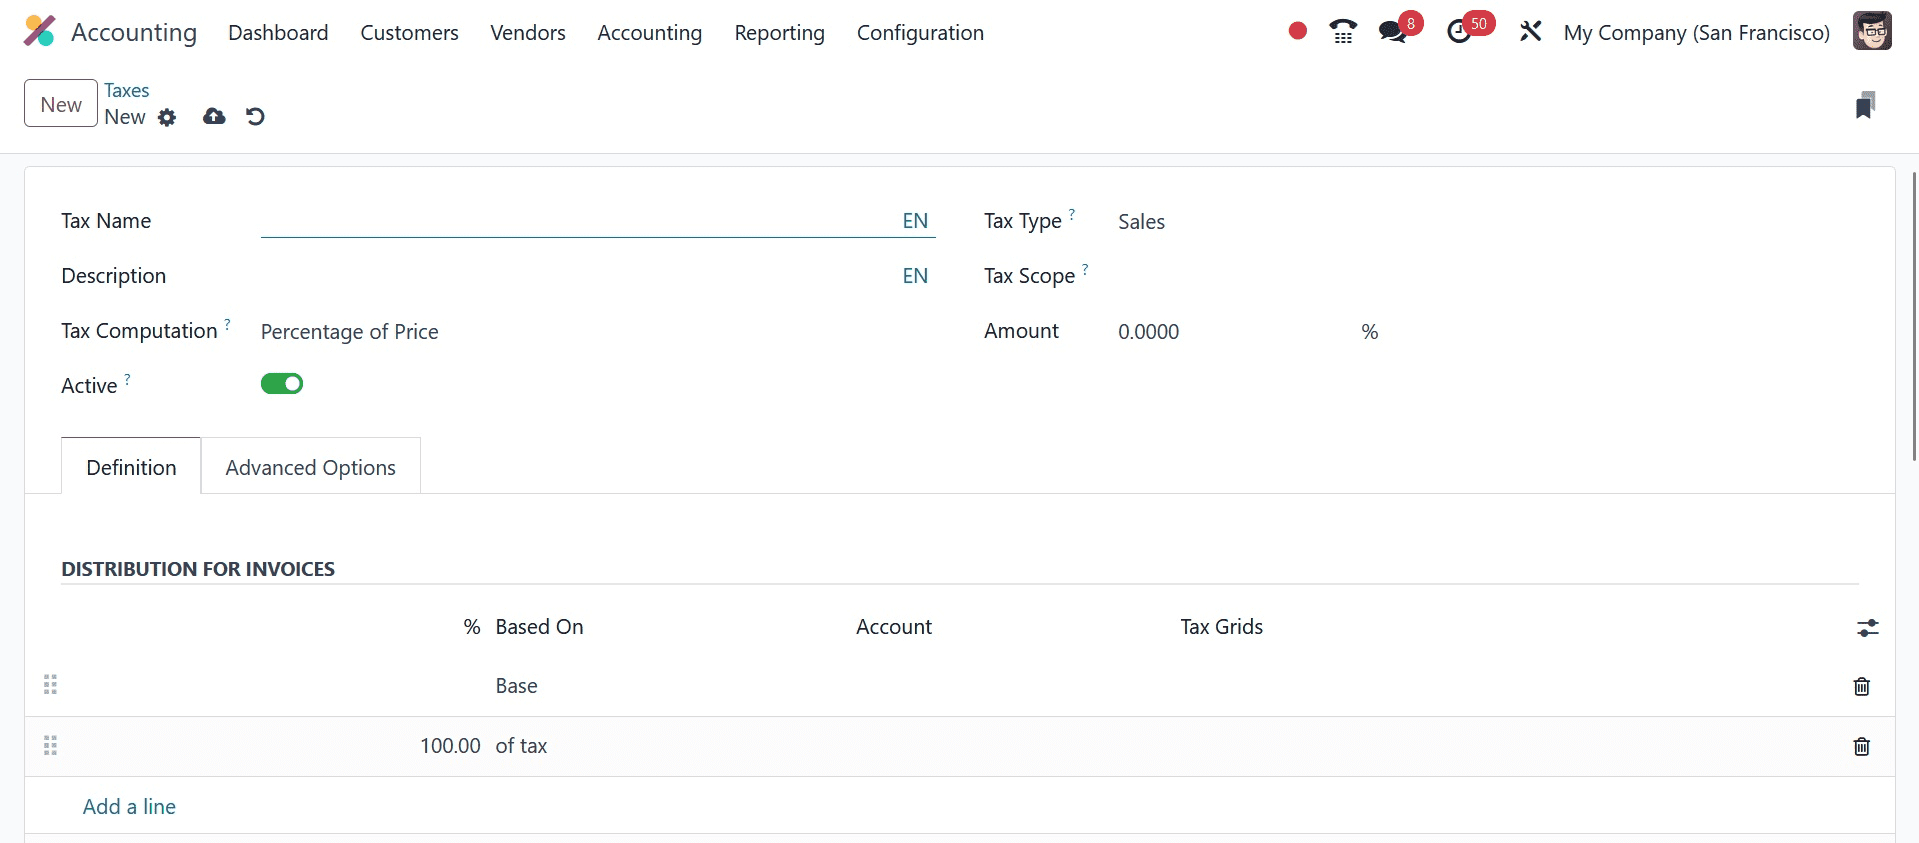Show the Tax Scope help question mark
The width and height of the screenshot is (1919, 843).
coord(1085,269)
